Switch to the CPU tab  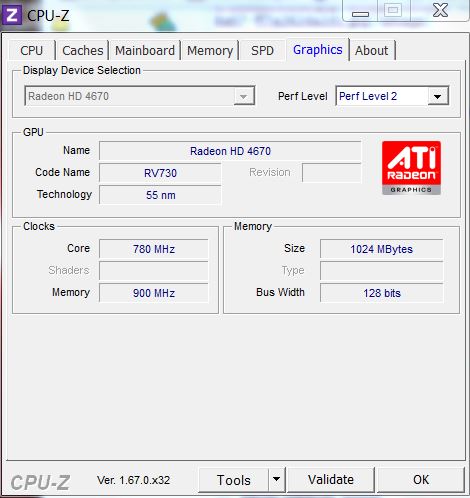coord(32,51)
